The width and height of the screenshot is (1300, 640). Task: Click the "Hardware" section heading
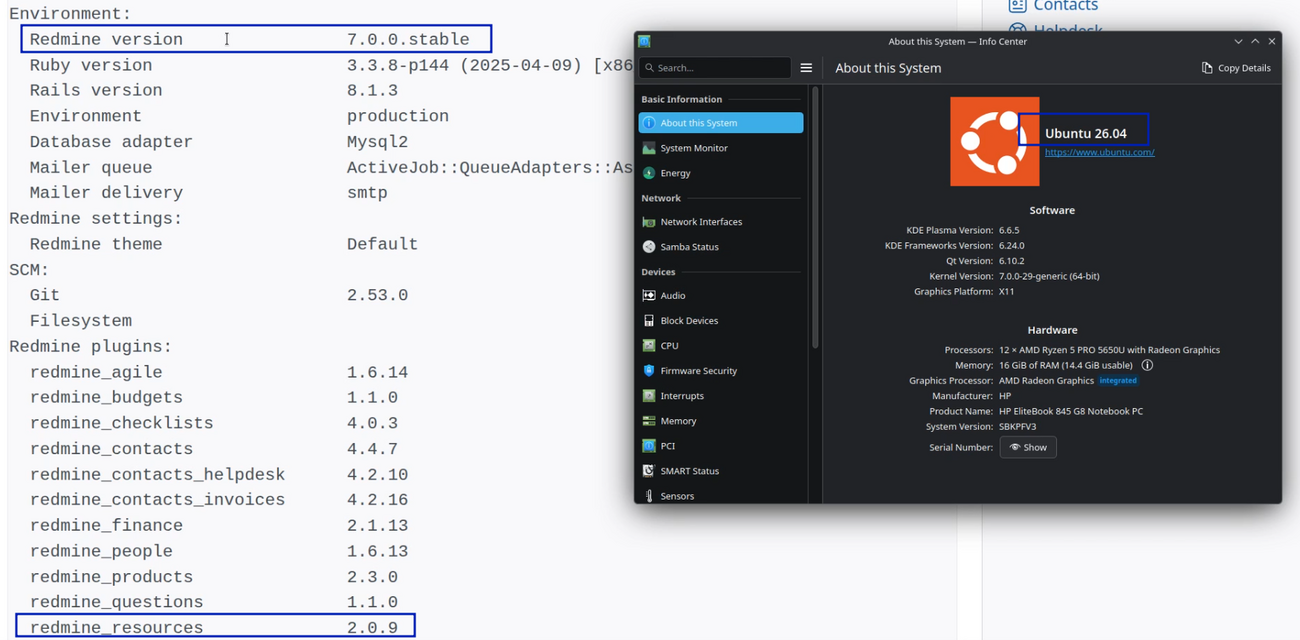[1052, 329]
